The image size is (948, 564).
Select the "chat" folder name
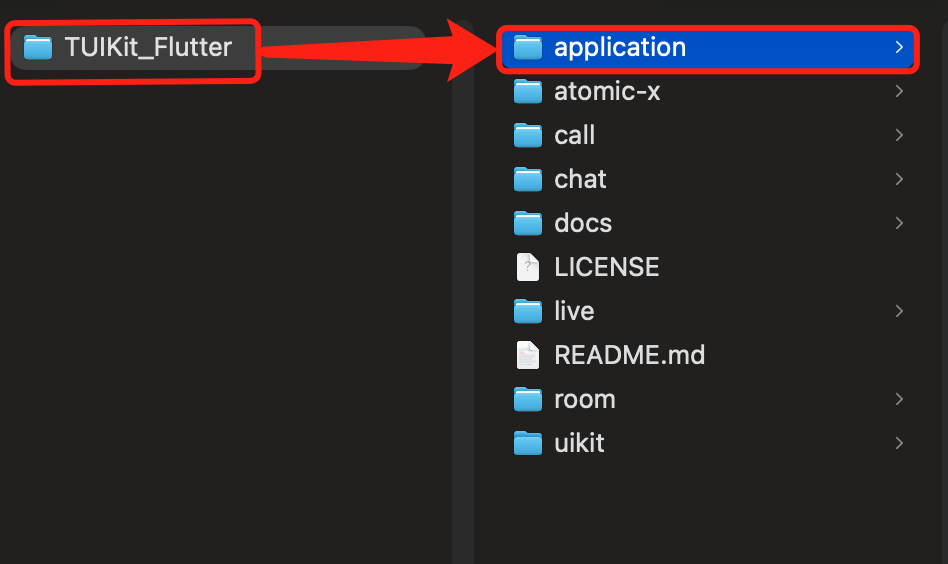[x=580, y=180]
